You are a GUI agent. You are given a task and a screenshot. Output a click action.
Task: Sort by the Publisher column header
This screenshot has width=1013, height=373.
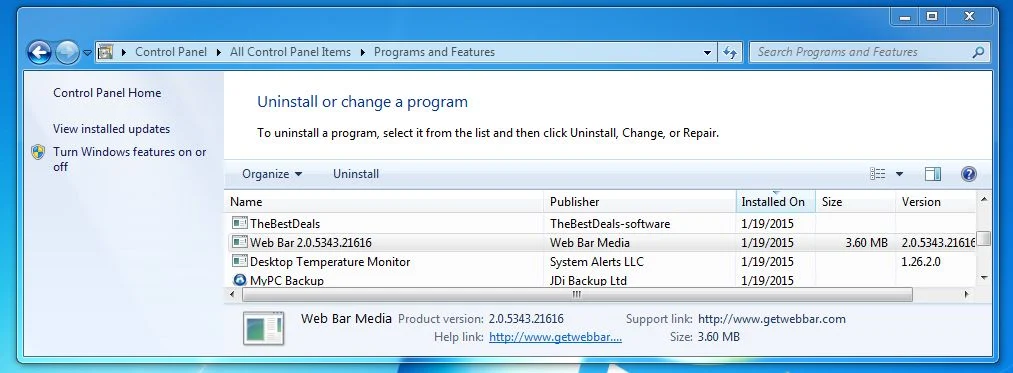point(640,202)
